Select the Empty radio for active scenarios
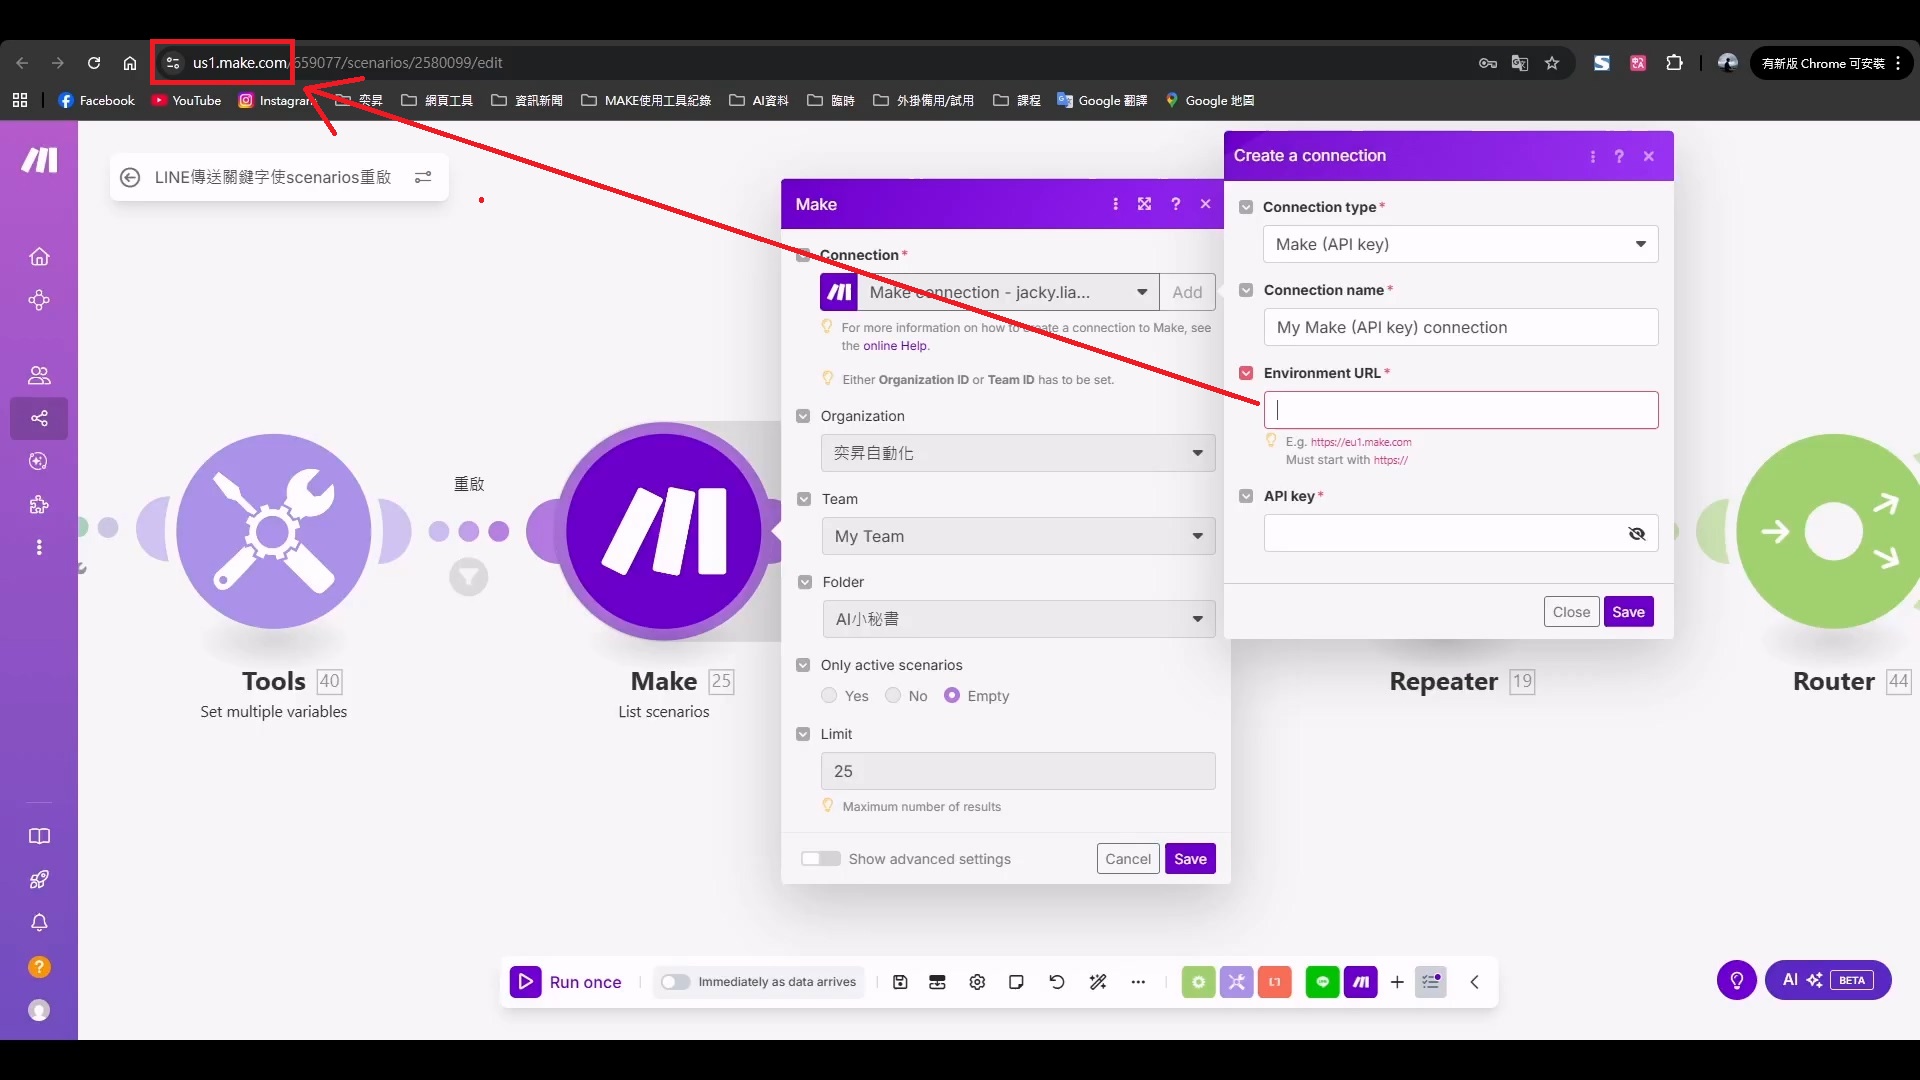The width and height of the screenshot is (1920, 1080). [952, 696]
